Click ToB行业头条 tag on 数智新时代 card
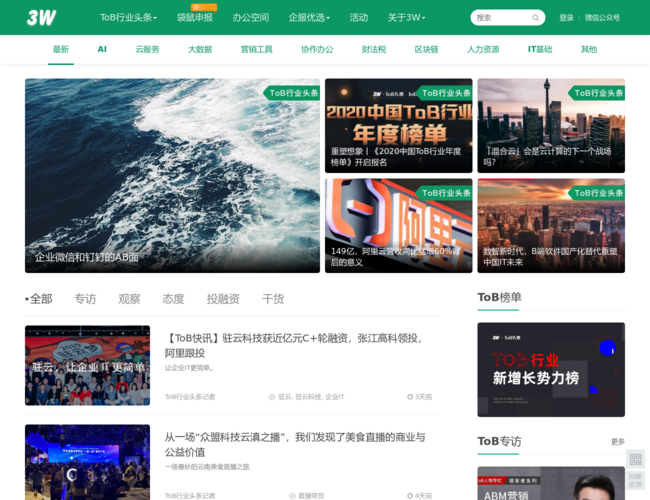This screenshot has width=650, height=500. click(597, 193)
